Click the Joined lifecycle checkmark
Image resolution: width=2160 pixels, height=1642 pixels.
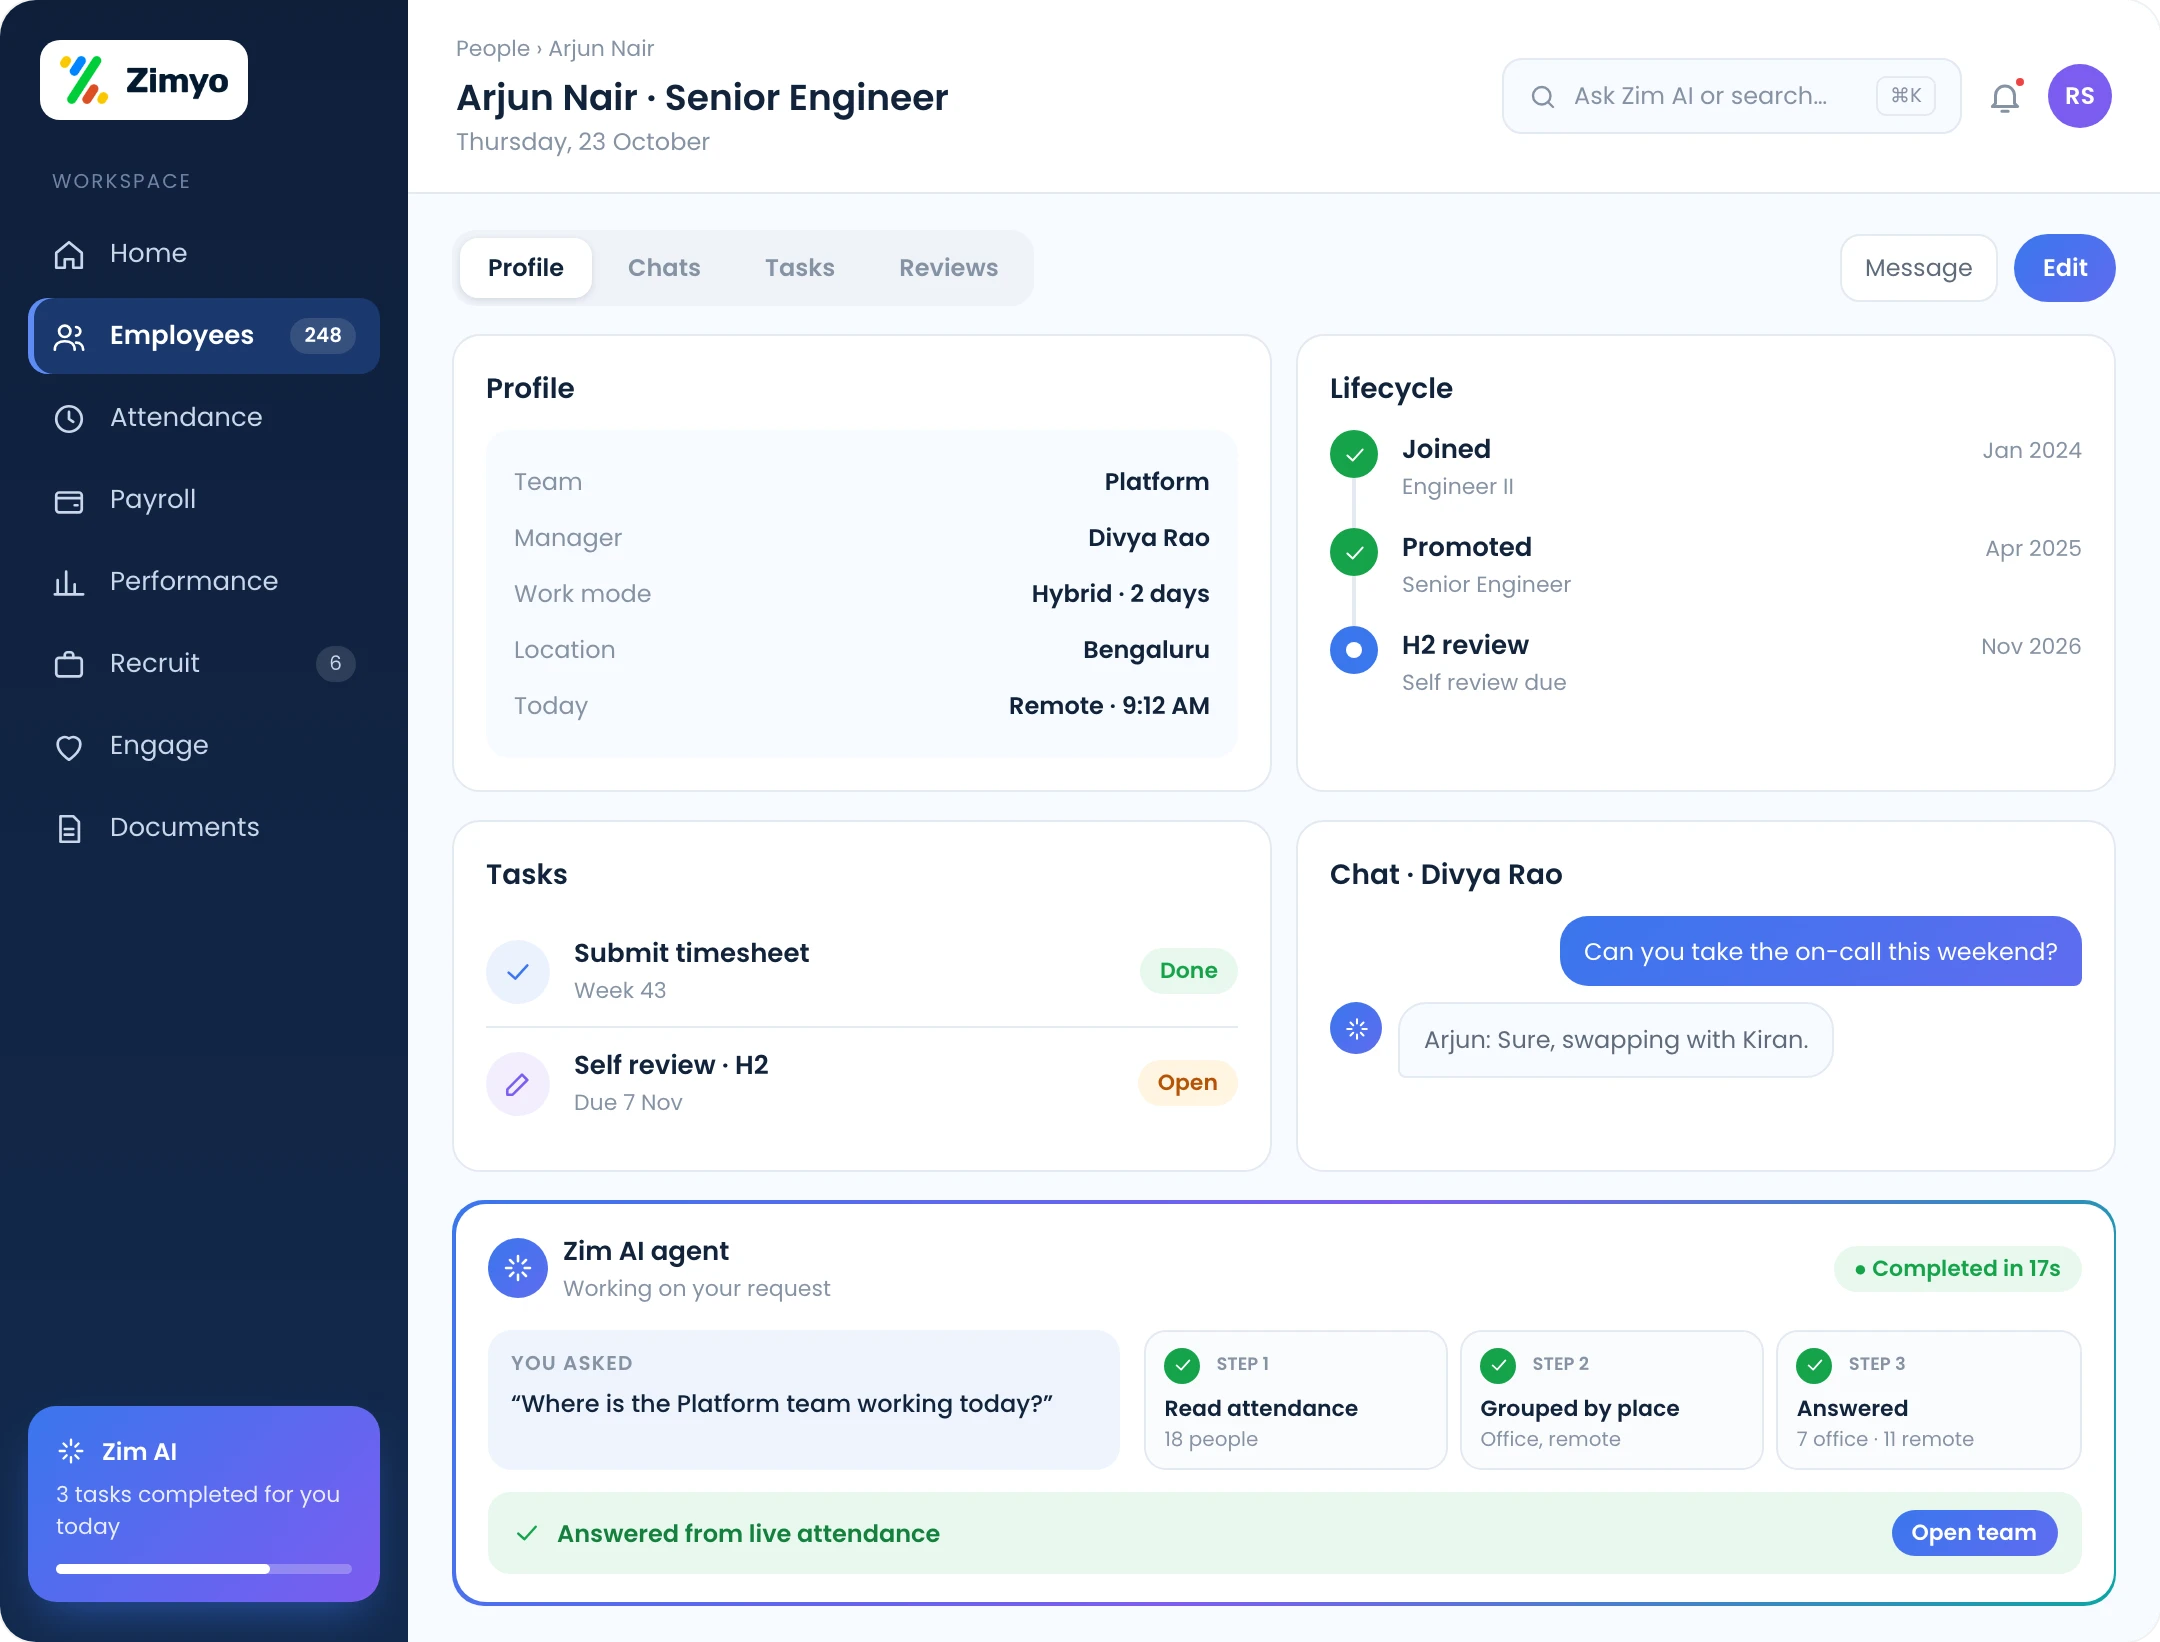1354,454
